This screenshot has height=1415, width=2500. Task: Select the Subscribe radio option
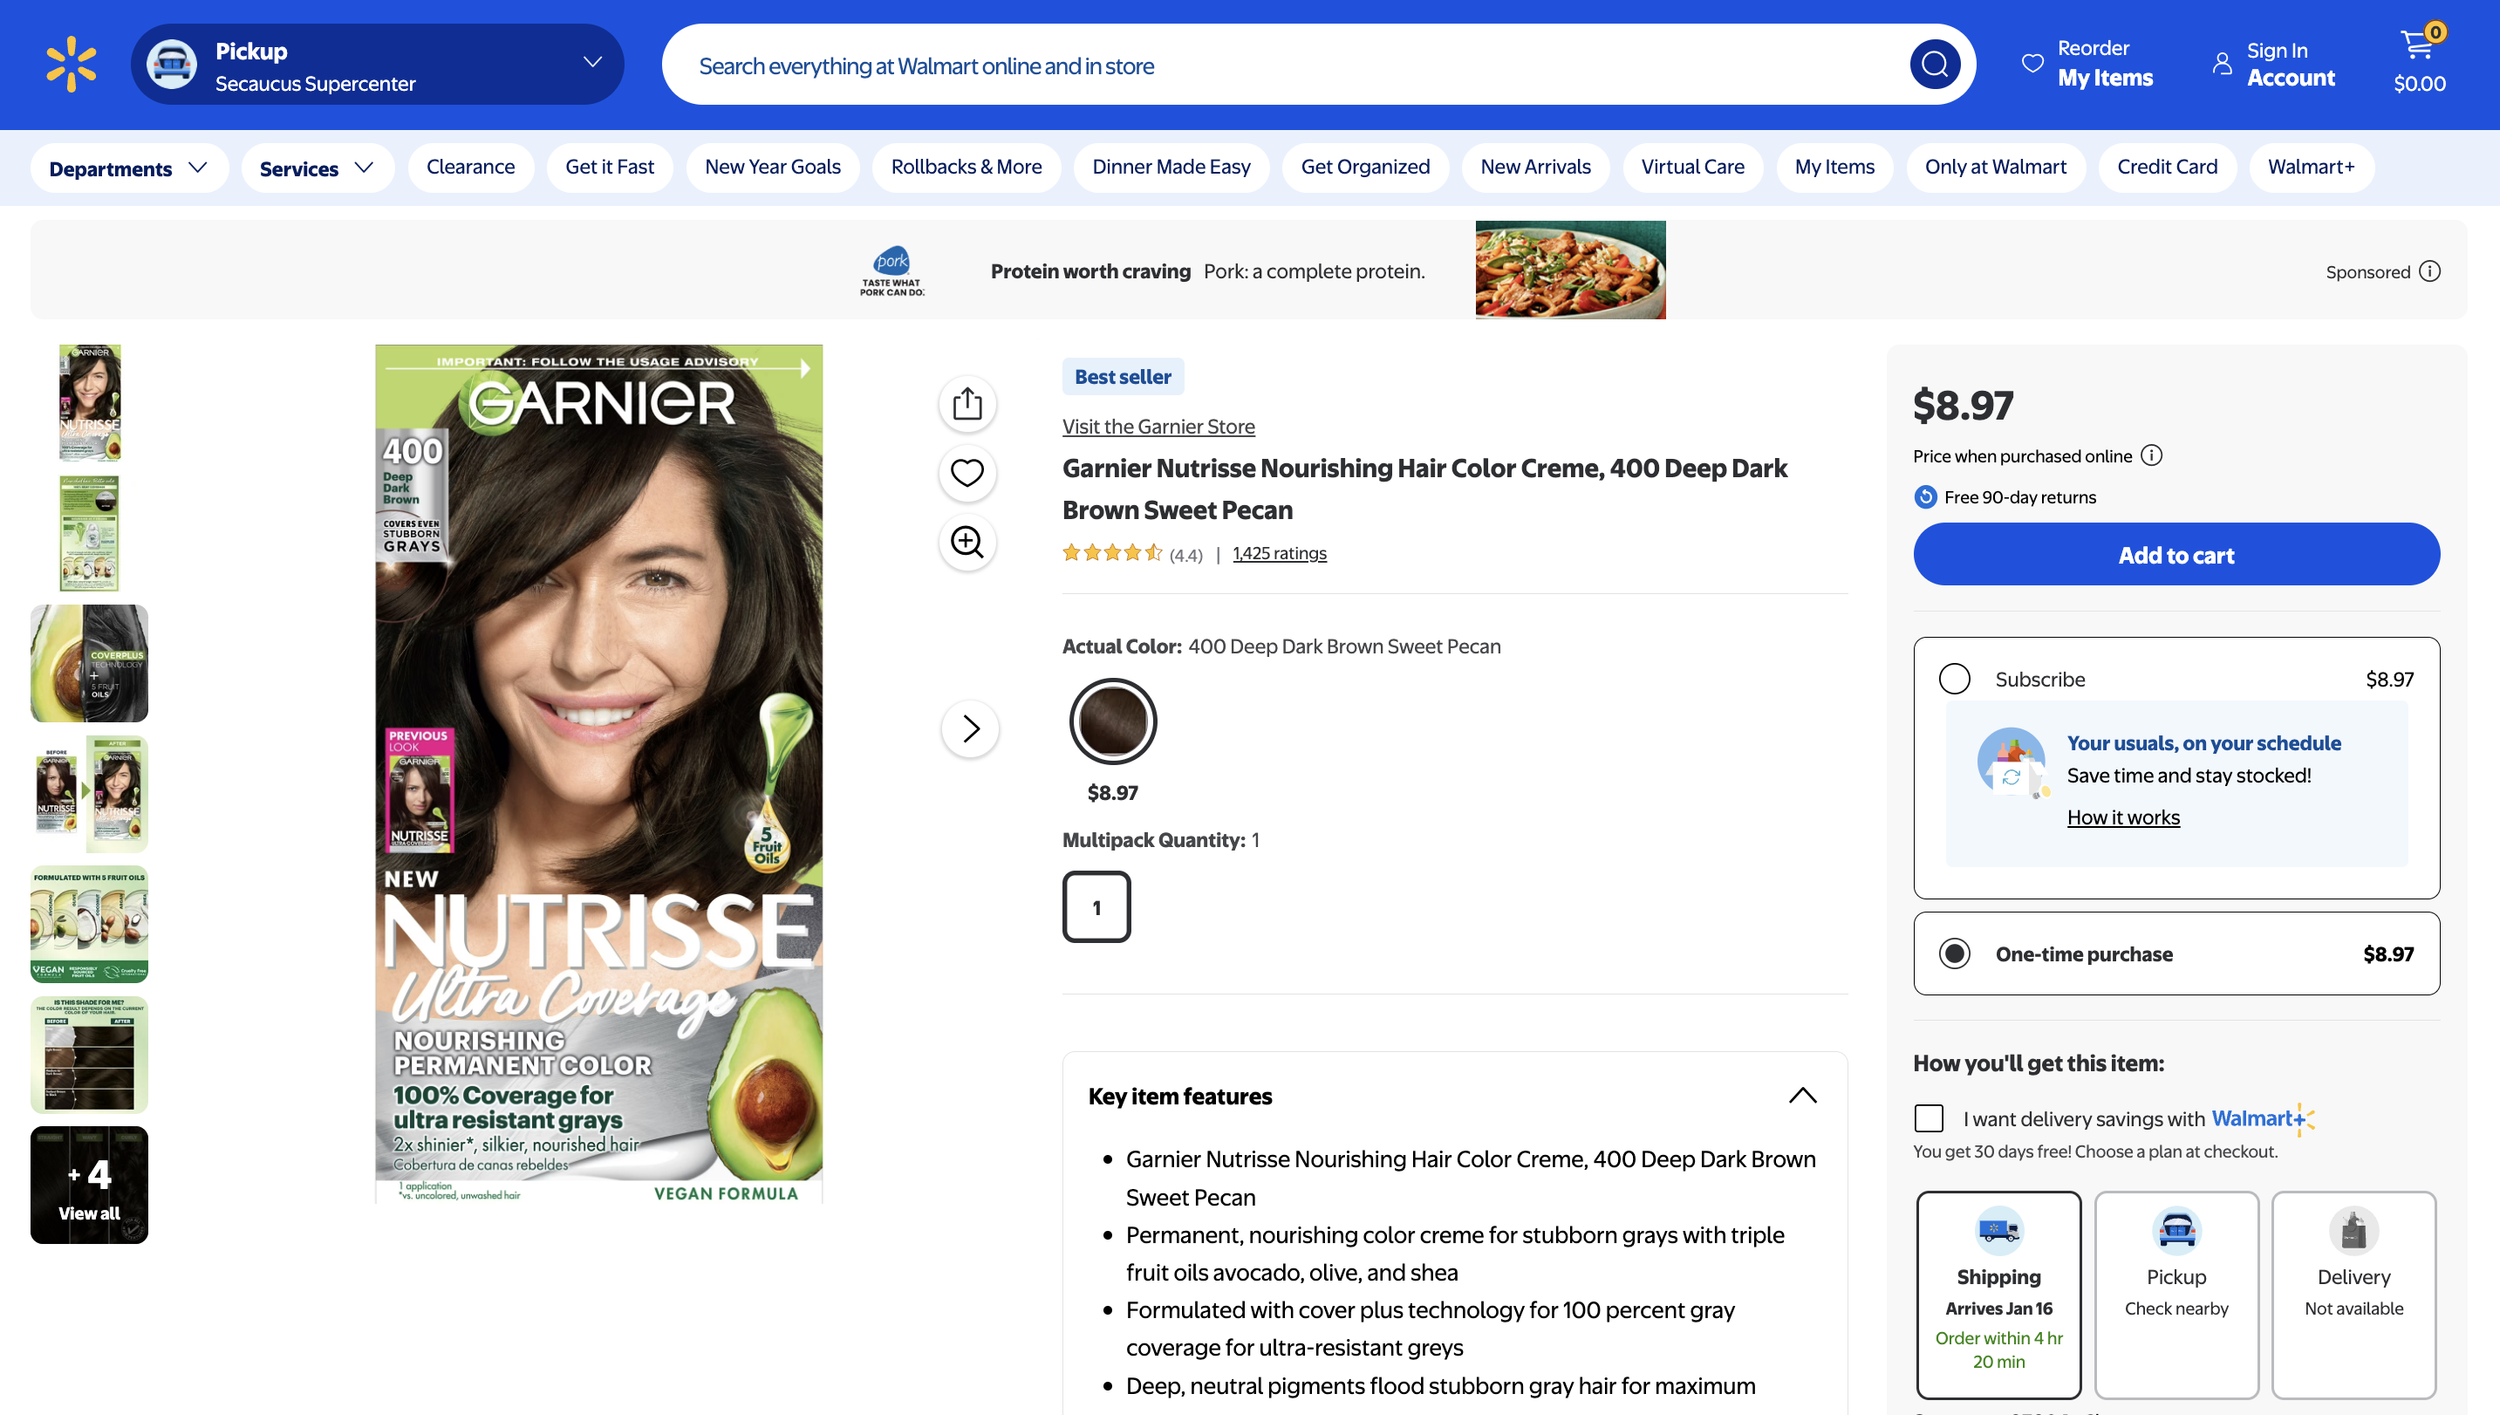click(x=1954, y=679)
